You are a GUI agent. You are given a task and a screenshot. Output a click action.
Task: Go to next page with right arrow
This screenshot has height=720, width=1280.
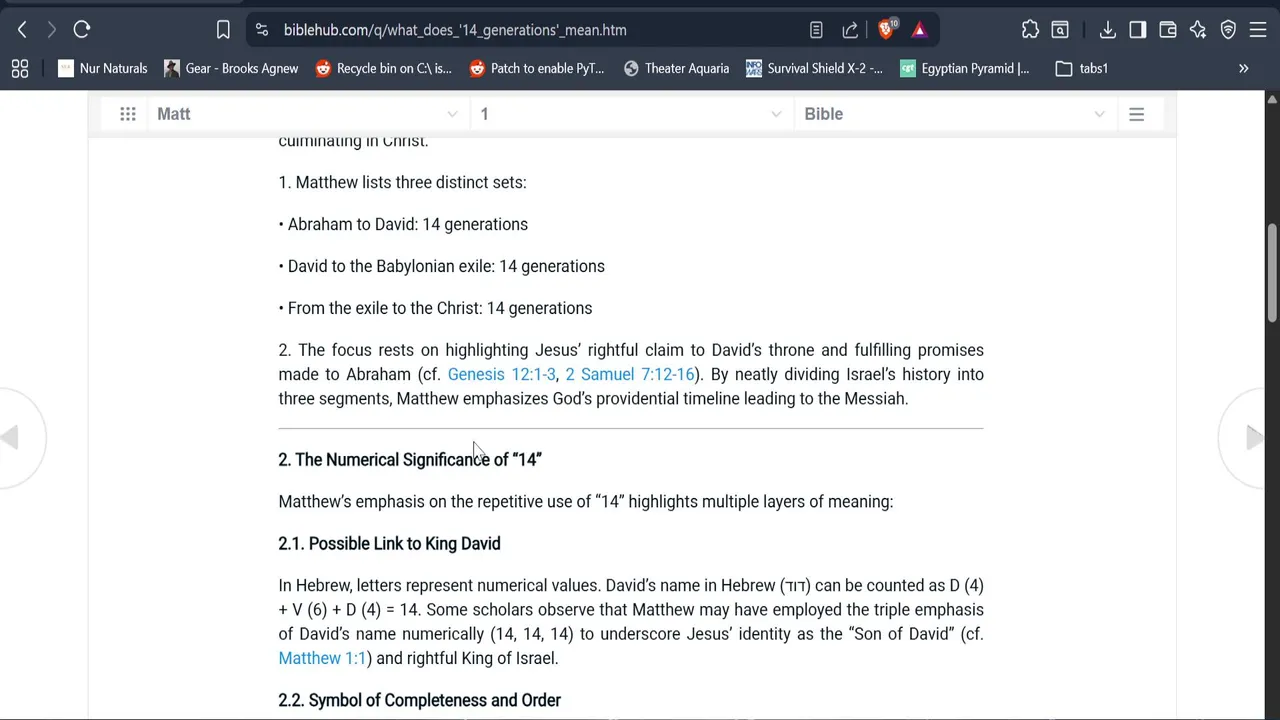tap(1255, 437)
